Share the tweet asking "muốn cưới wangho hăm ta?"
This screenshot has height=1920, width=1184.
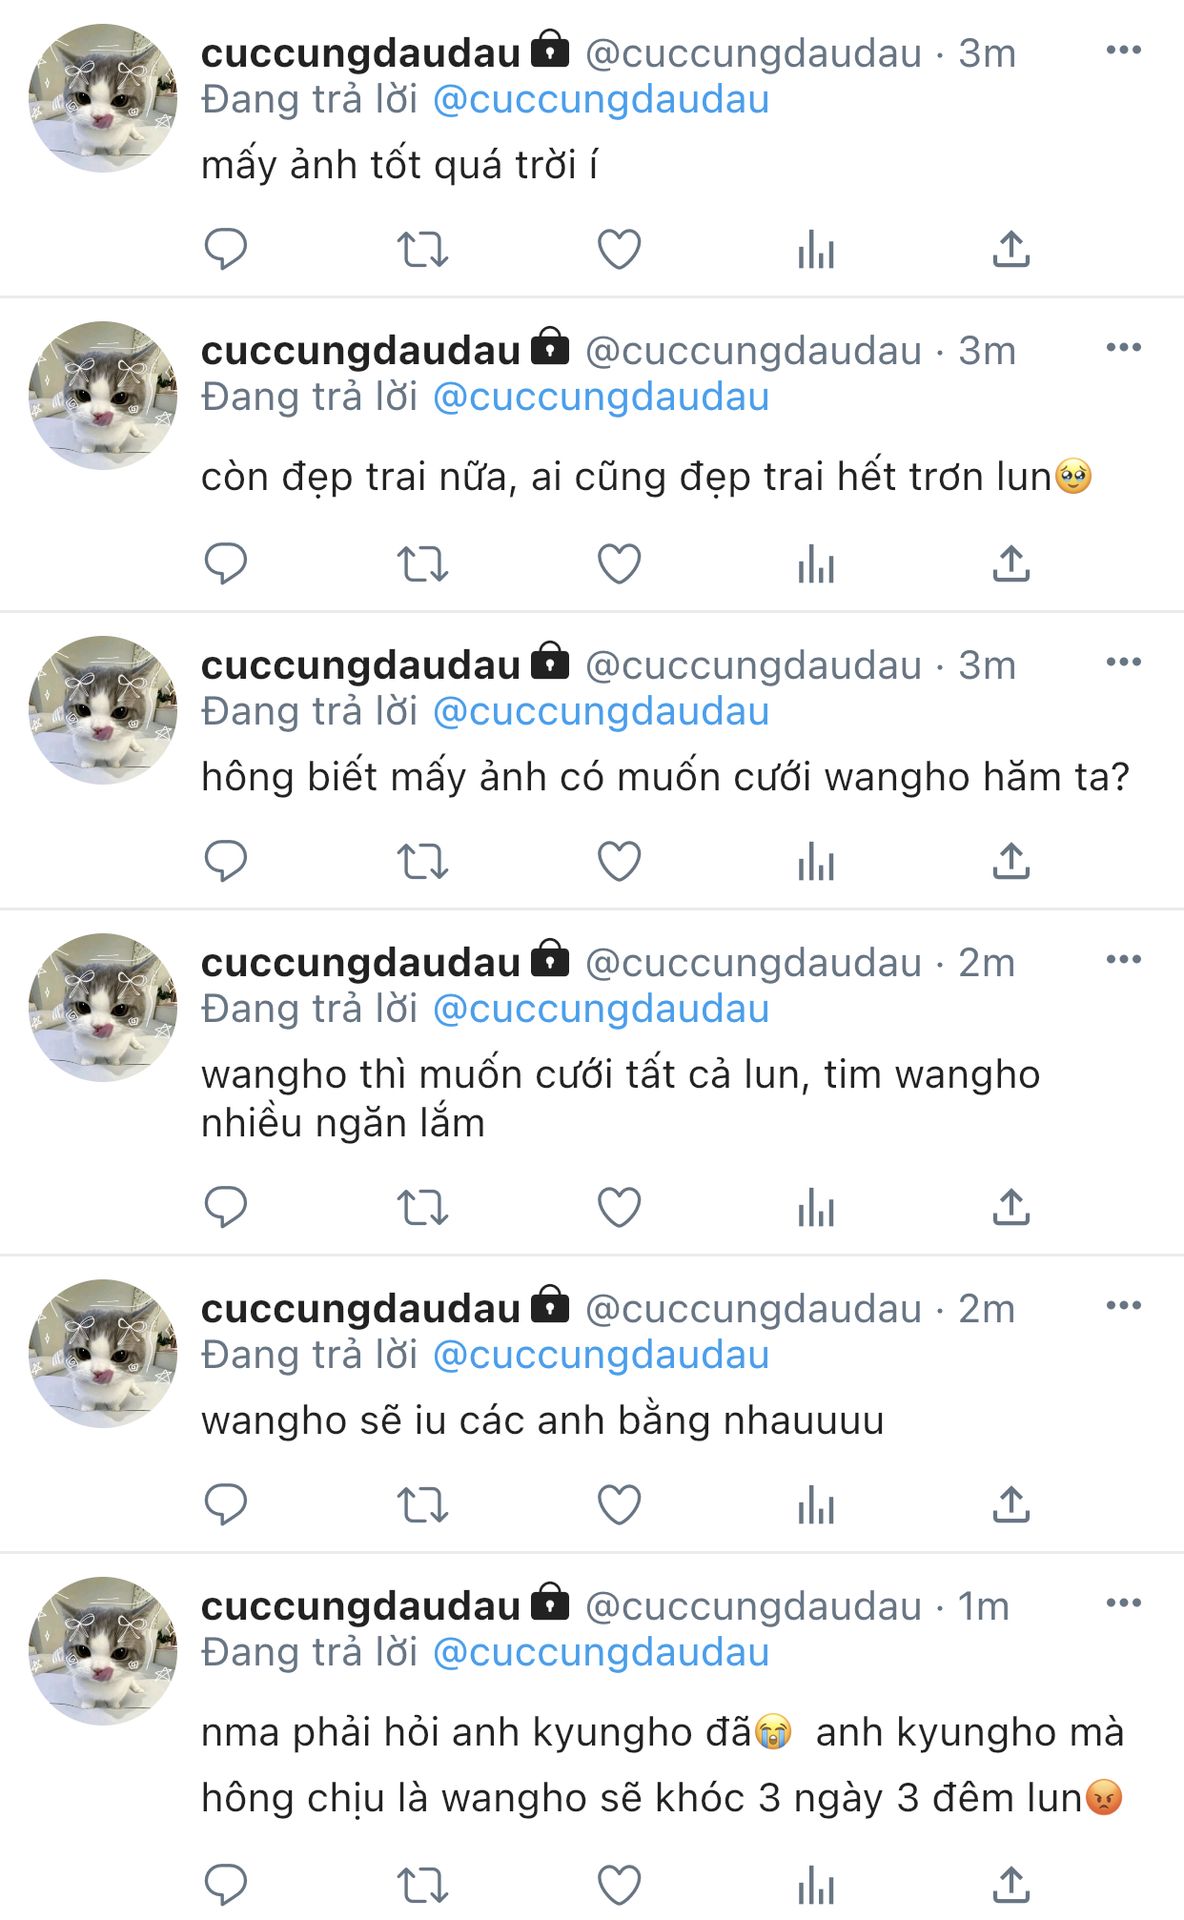pos(1011,861)
